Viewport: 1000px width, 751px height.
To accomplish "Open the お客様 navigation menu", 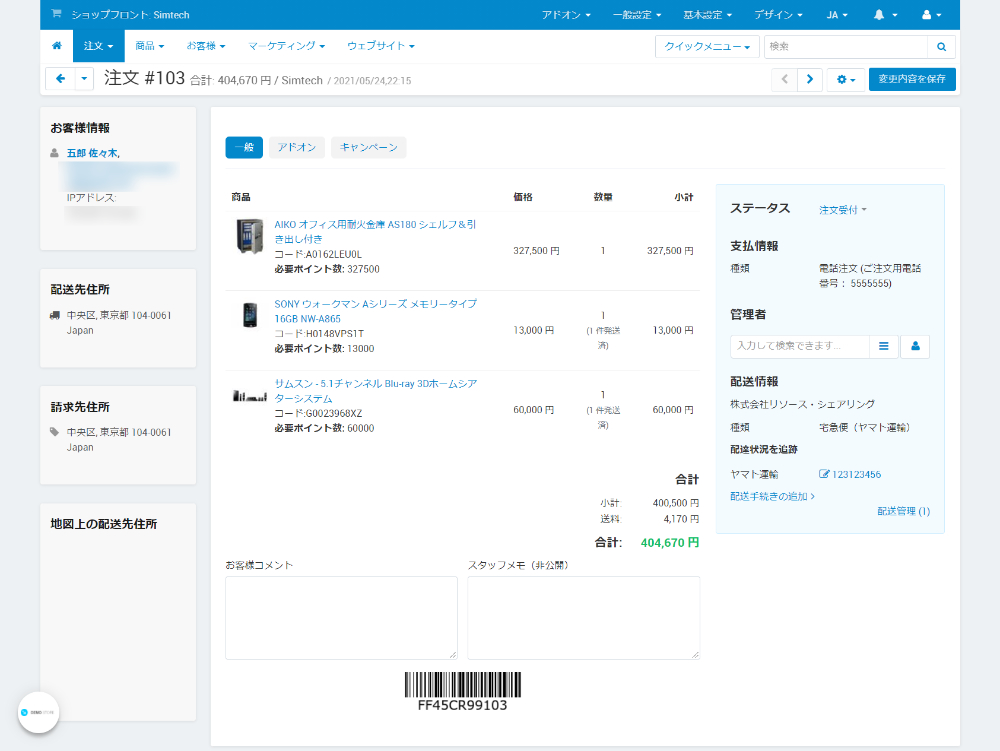I will tap(205, 46).
